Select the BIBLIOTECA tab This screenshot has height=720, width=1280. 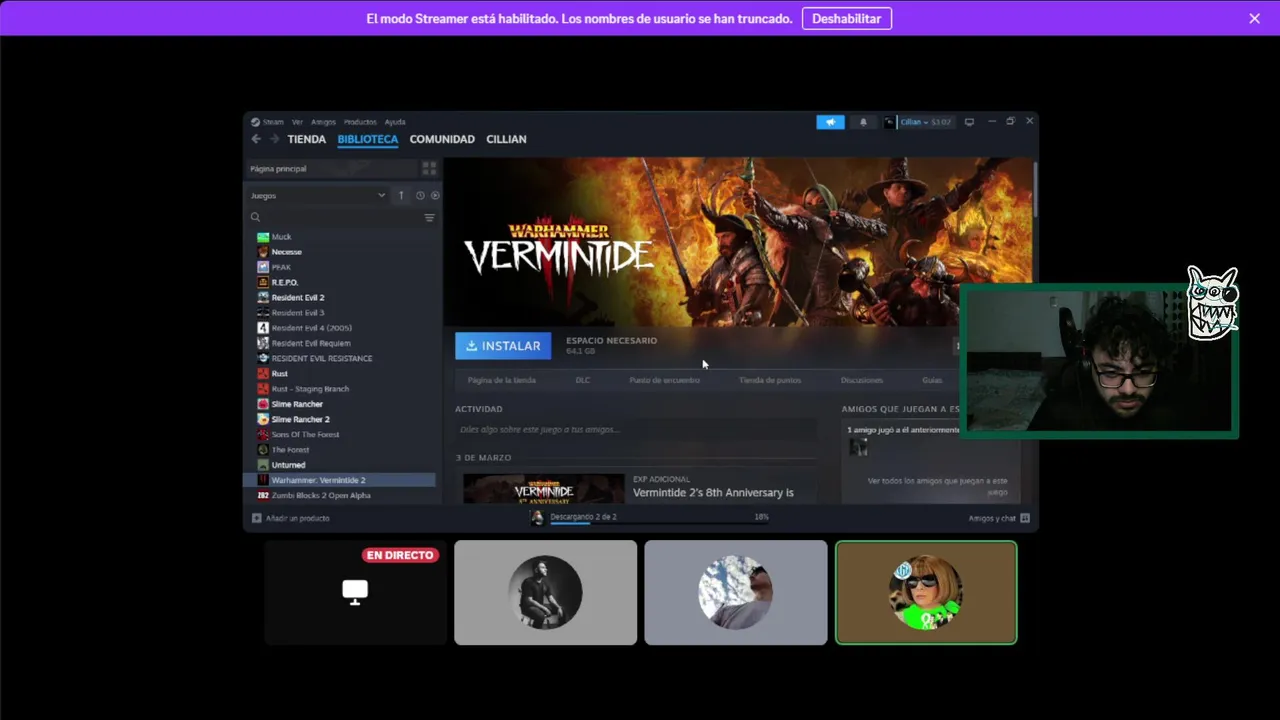367,139
